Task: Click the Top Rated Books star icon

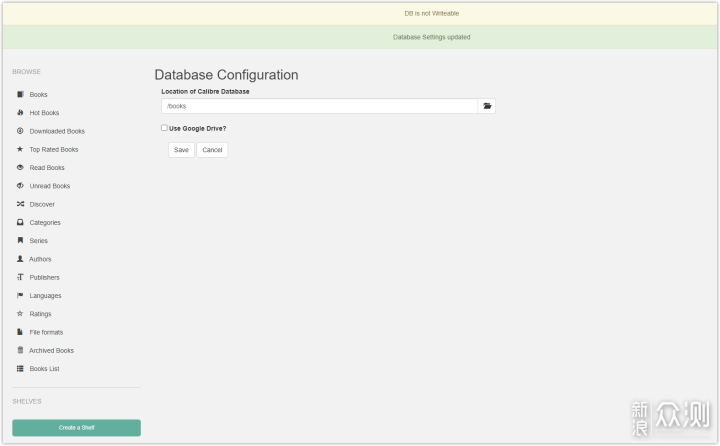Action: point(20,149)
